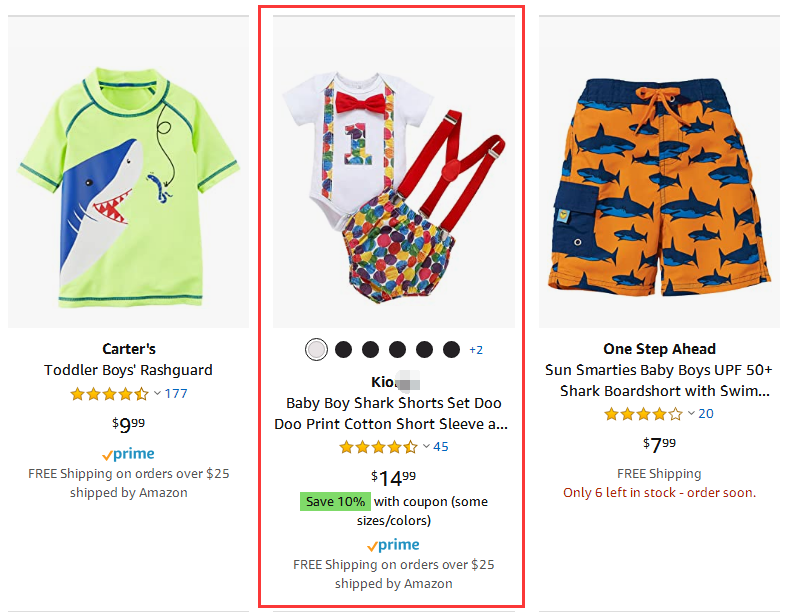
Task: Pick the first black color swatch
Action: point(343,349)
